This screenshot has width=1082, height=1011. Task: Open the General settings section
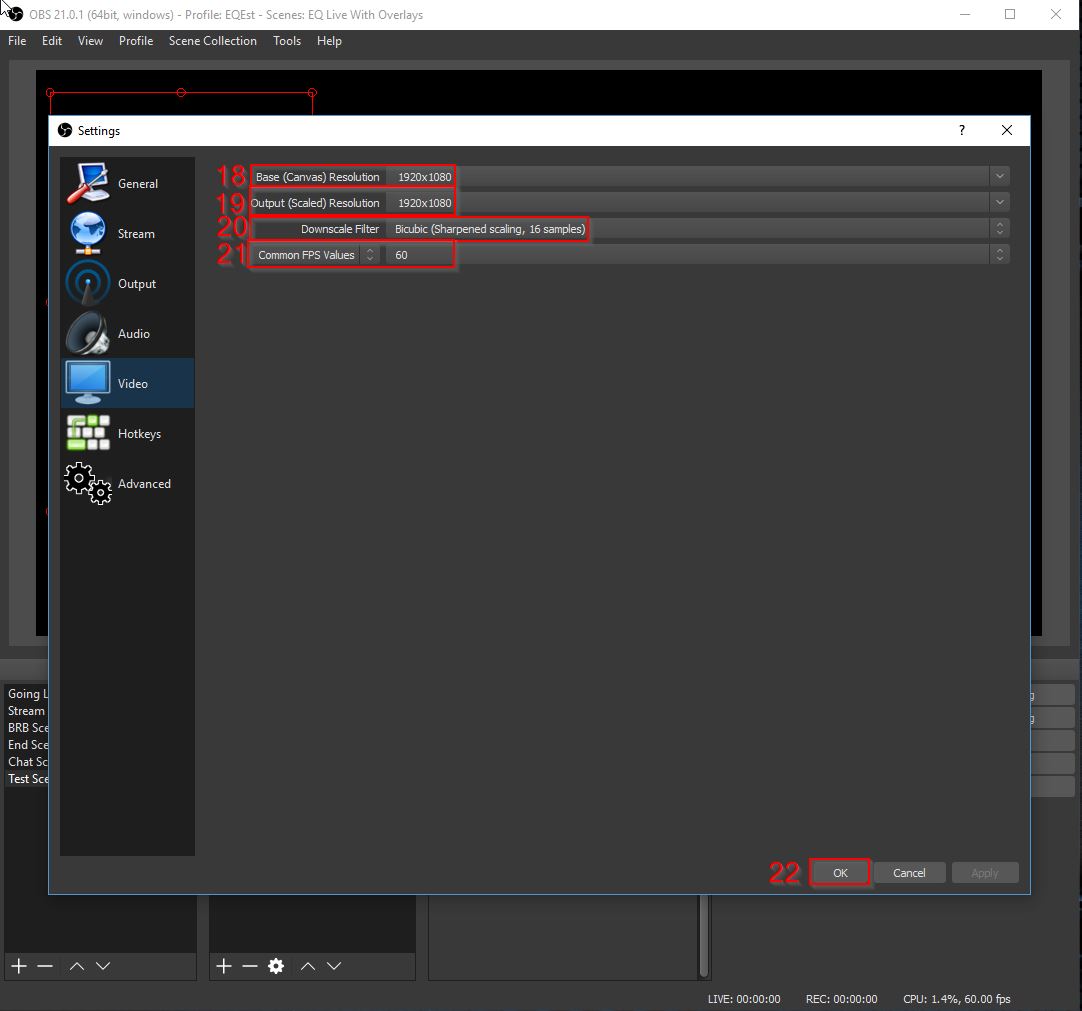pos(137,183)
